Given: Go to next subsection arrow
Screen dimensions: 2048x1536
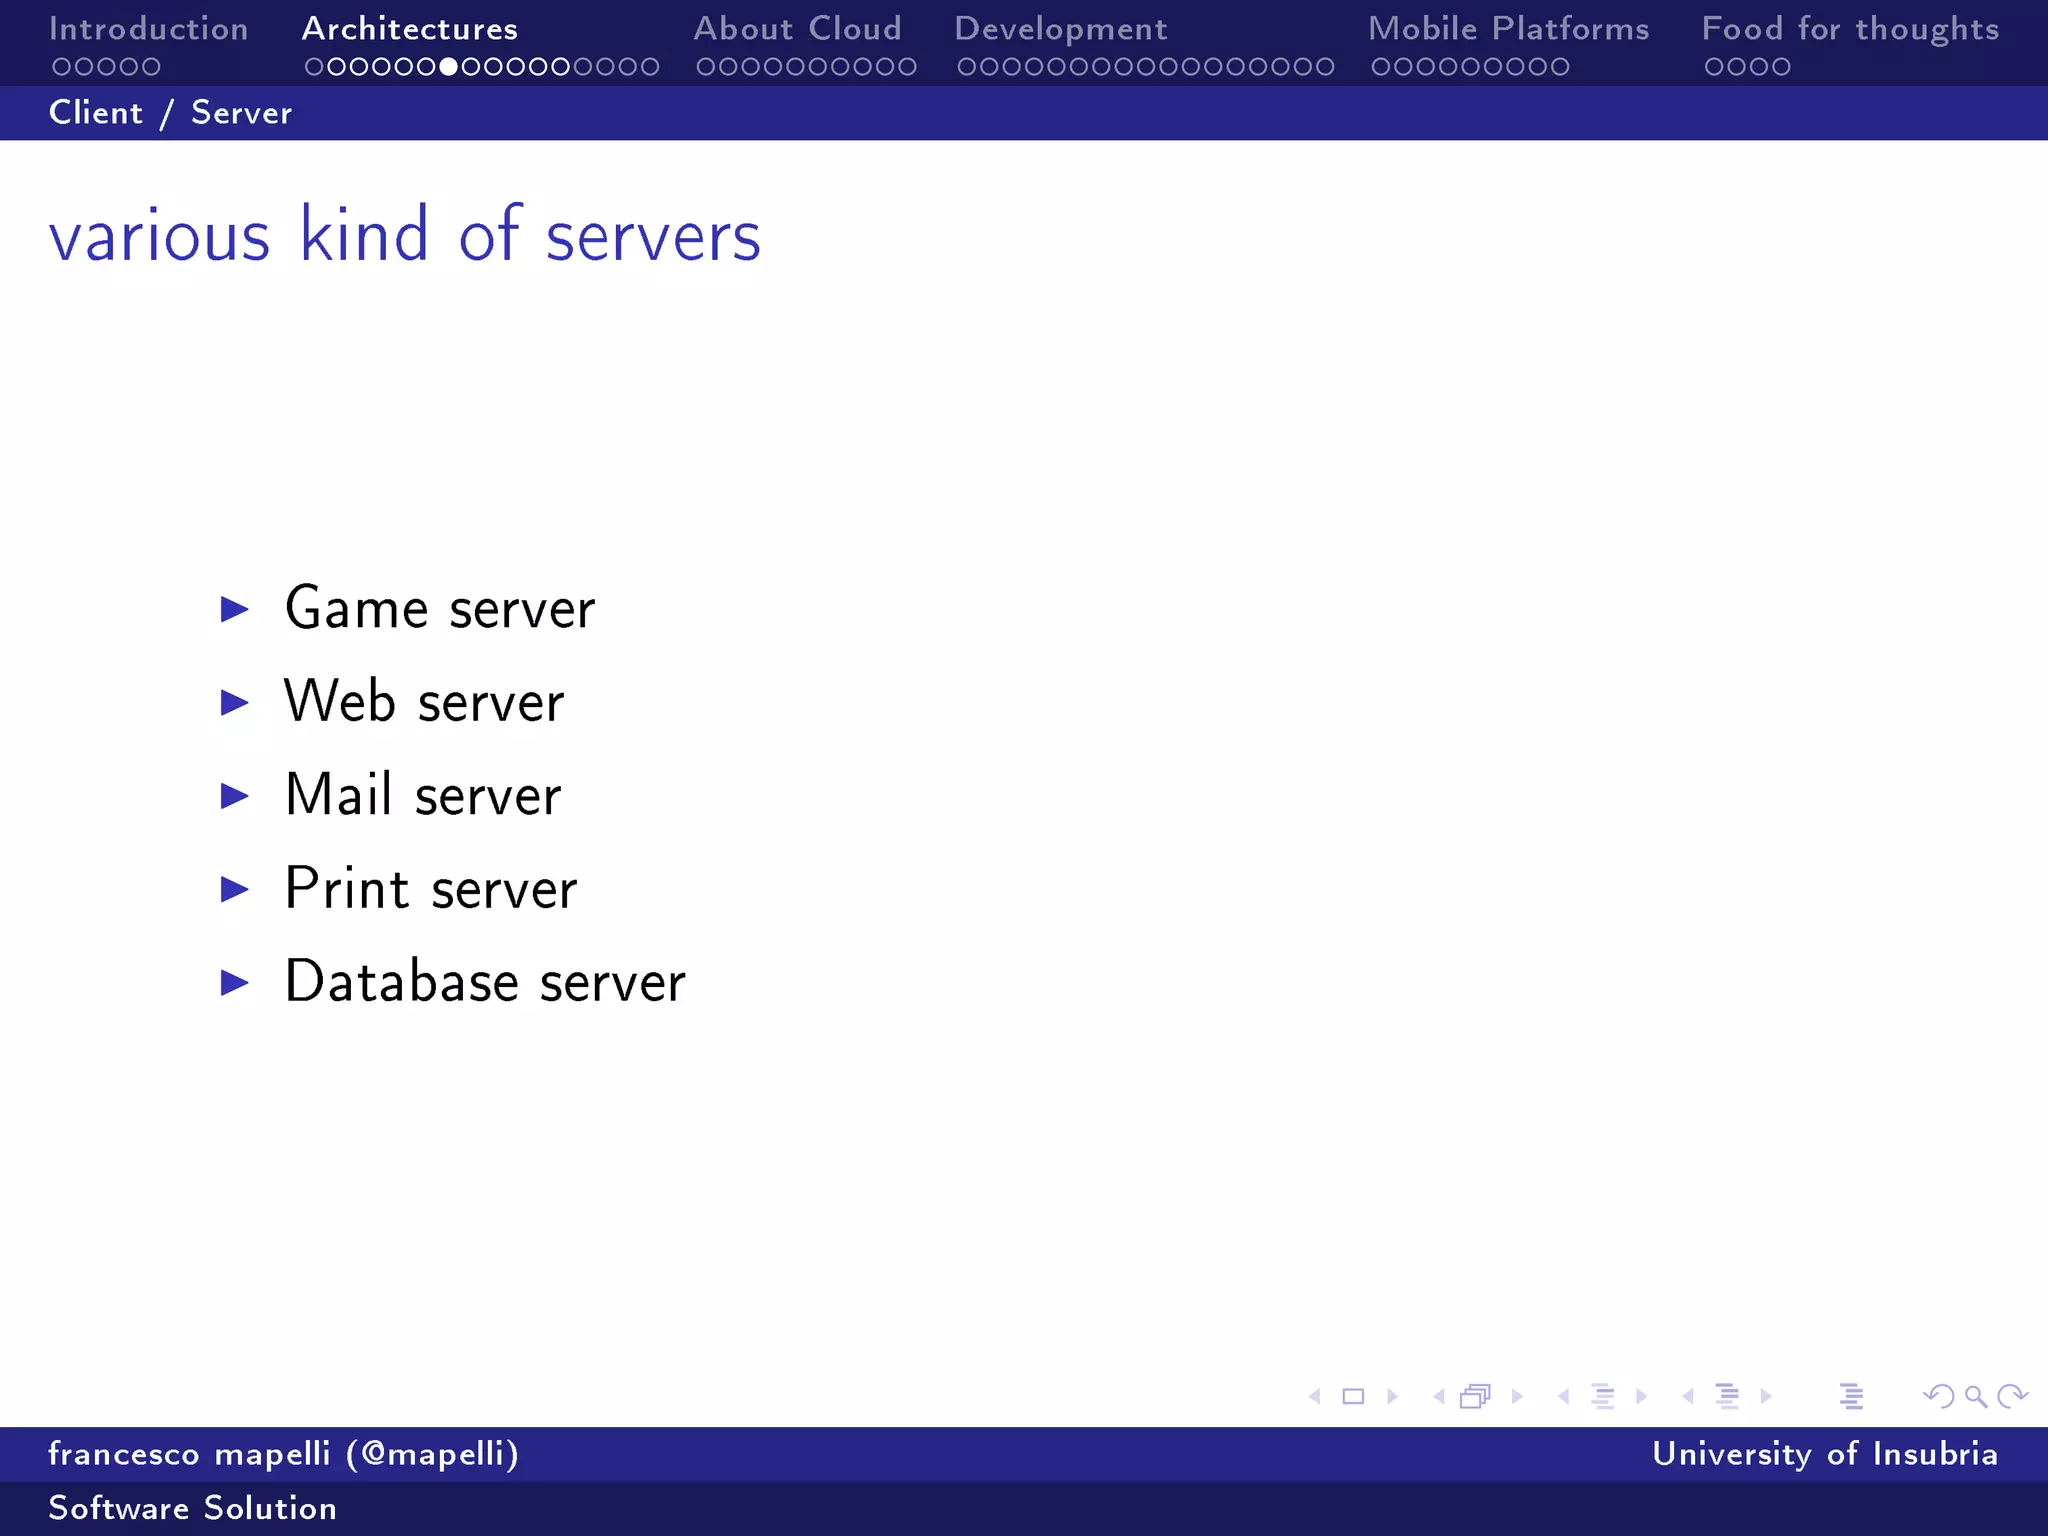Looking at the screenshot, I should 1641,1396.
